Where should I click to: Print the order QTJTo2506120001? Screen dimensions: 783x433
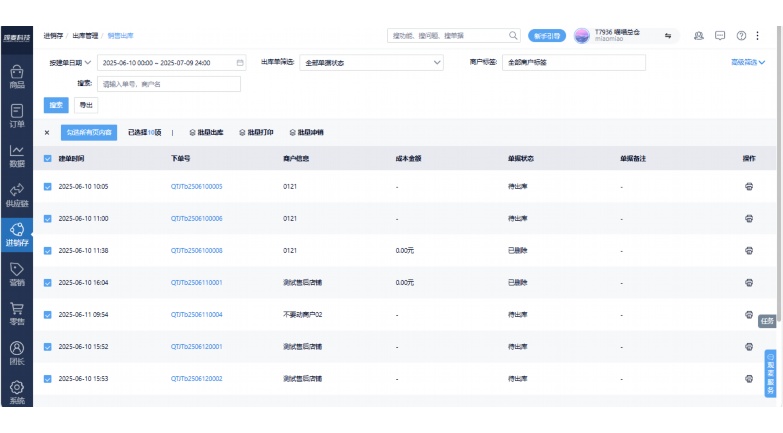(749, 346)
